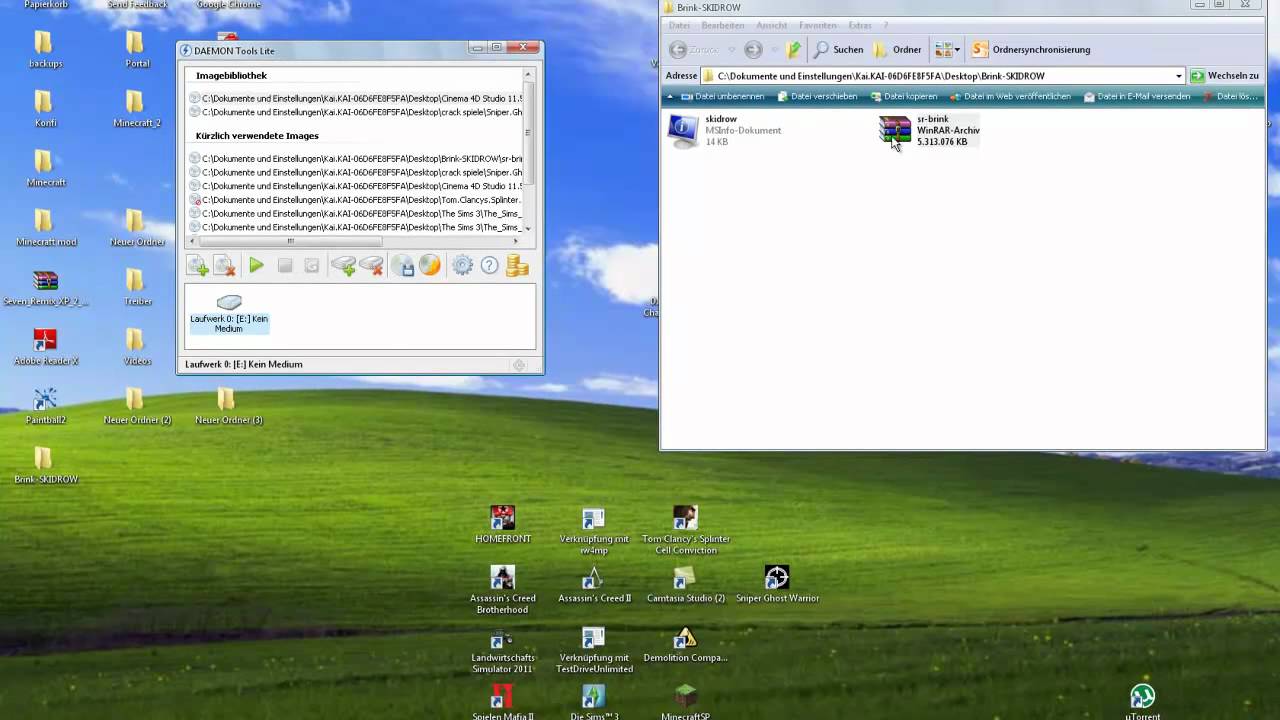Click the Remove virtual drive icon with red X

372,265
